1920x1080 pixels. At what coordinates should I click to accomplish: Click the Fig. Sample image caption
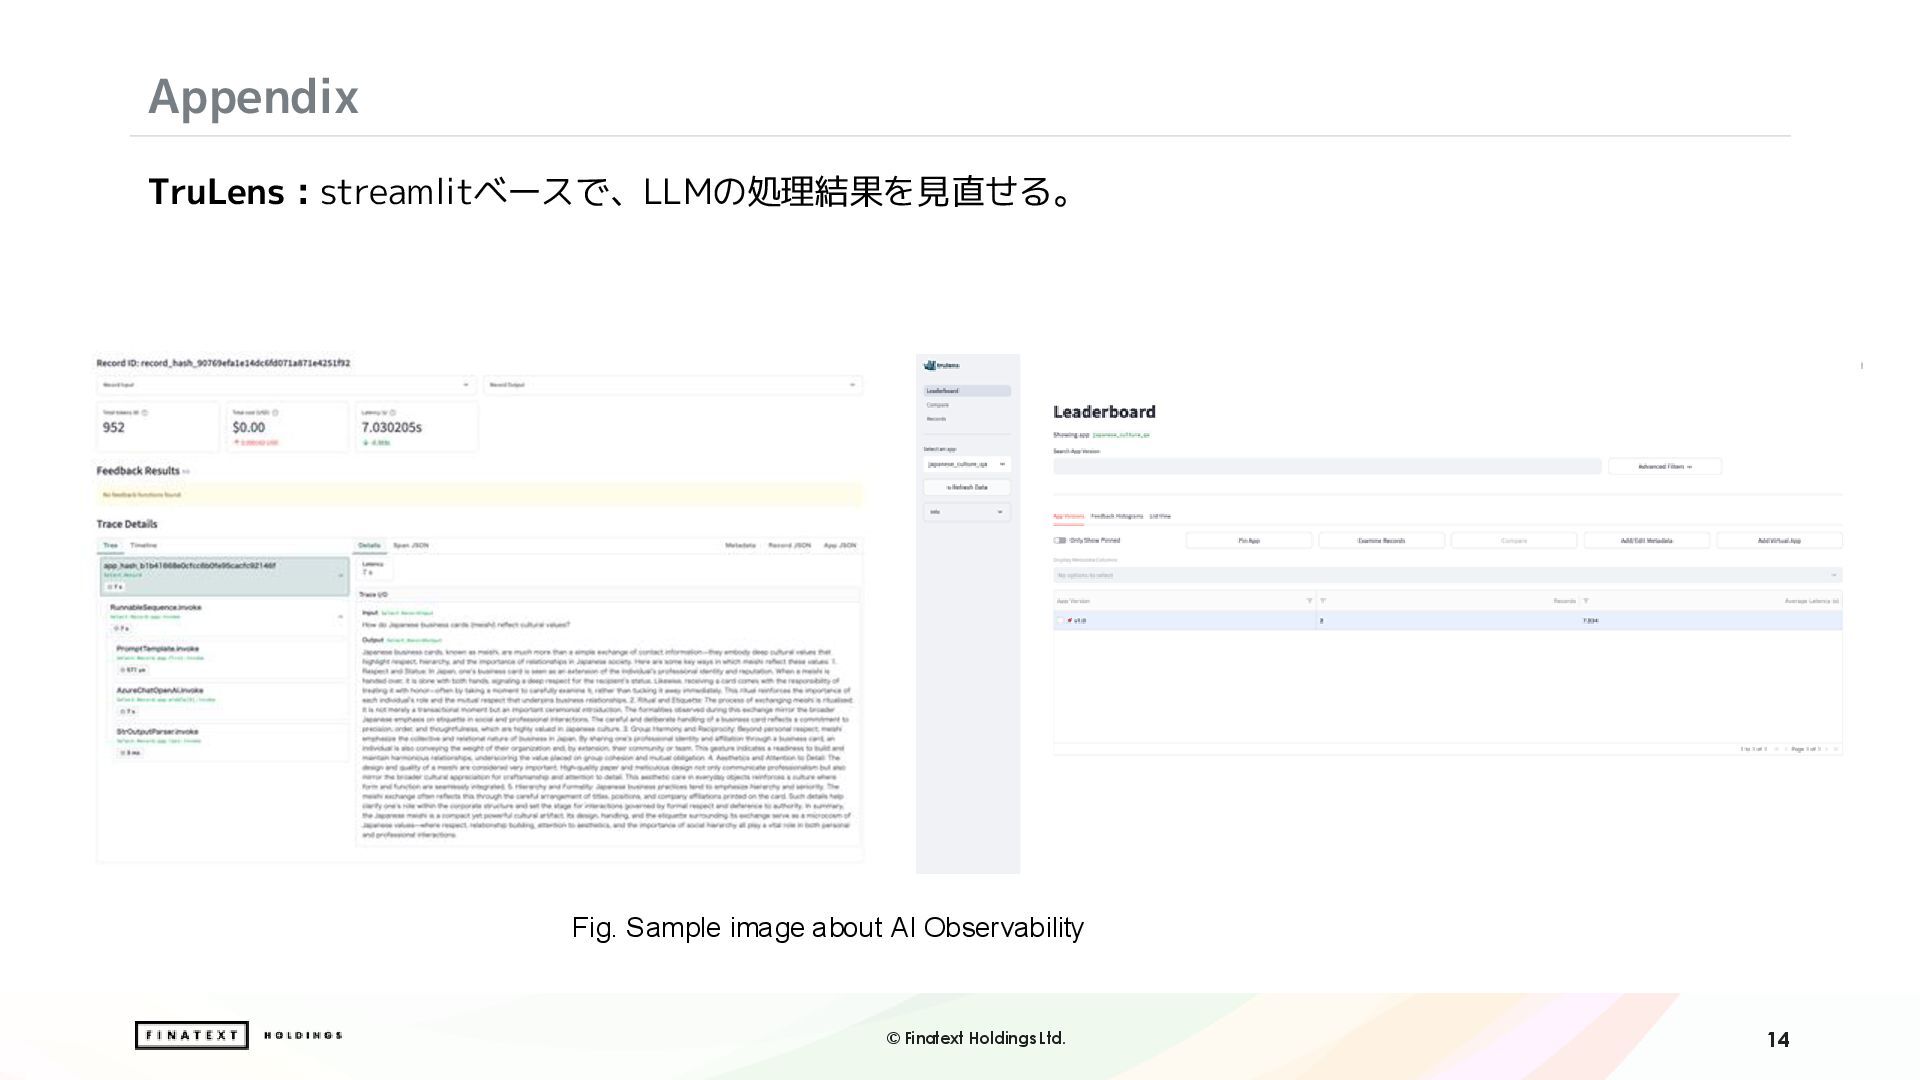pos(828,928)
